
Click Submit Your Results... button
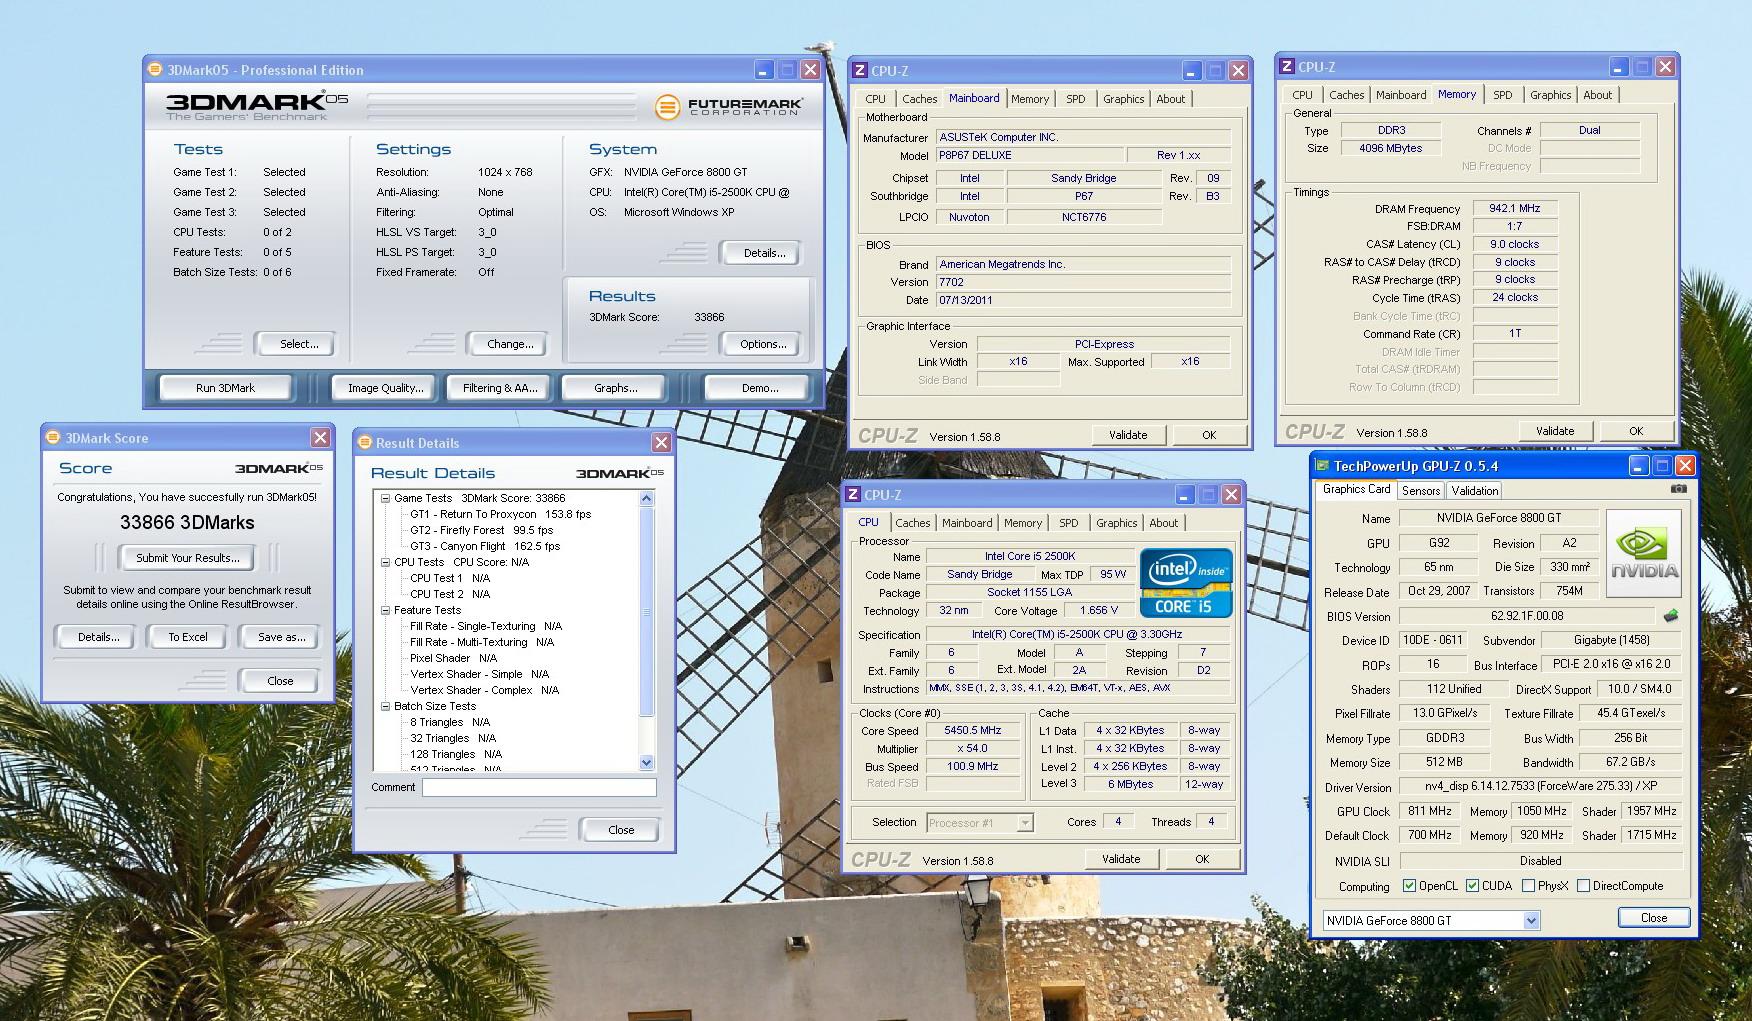[x=188, y=558]
